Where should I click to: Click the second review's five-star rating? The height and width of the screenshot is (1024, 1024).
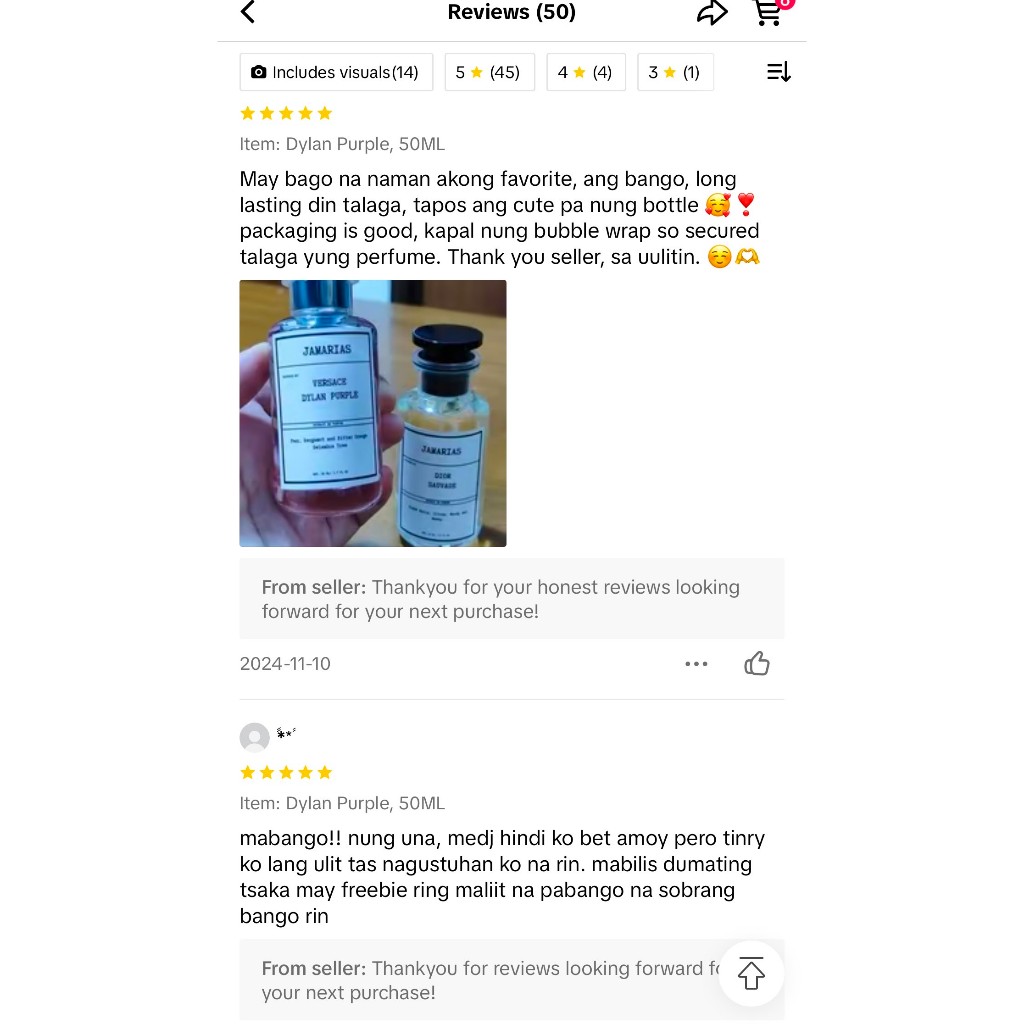click(286, 773)
